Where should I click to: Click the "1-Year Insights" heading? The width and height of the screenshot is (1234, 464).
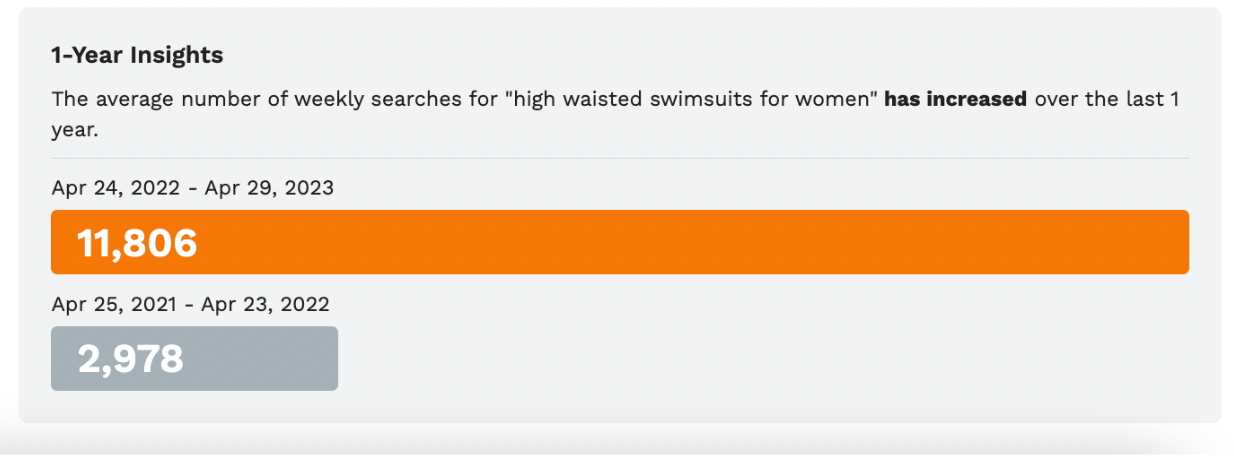[137, 56]
